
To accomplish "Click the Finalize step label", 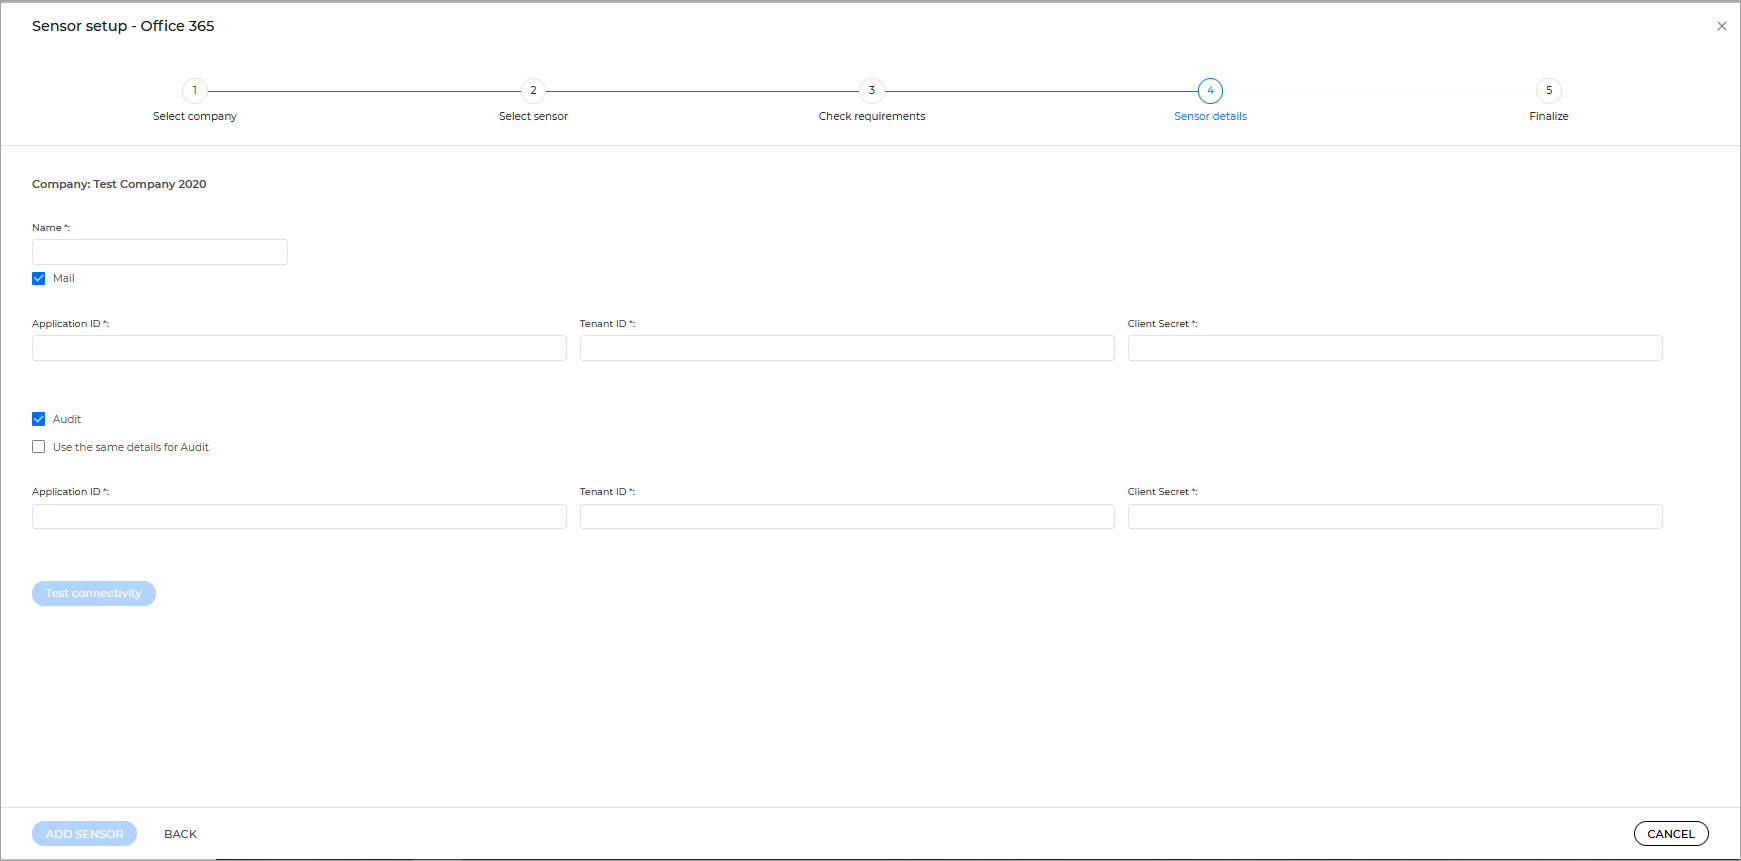I will [x=1549, y=116].
